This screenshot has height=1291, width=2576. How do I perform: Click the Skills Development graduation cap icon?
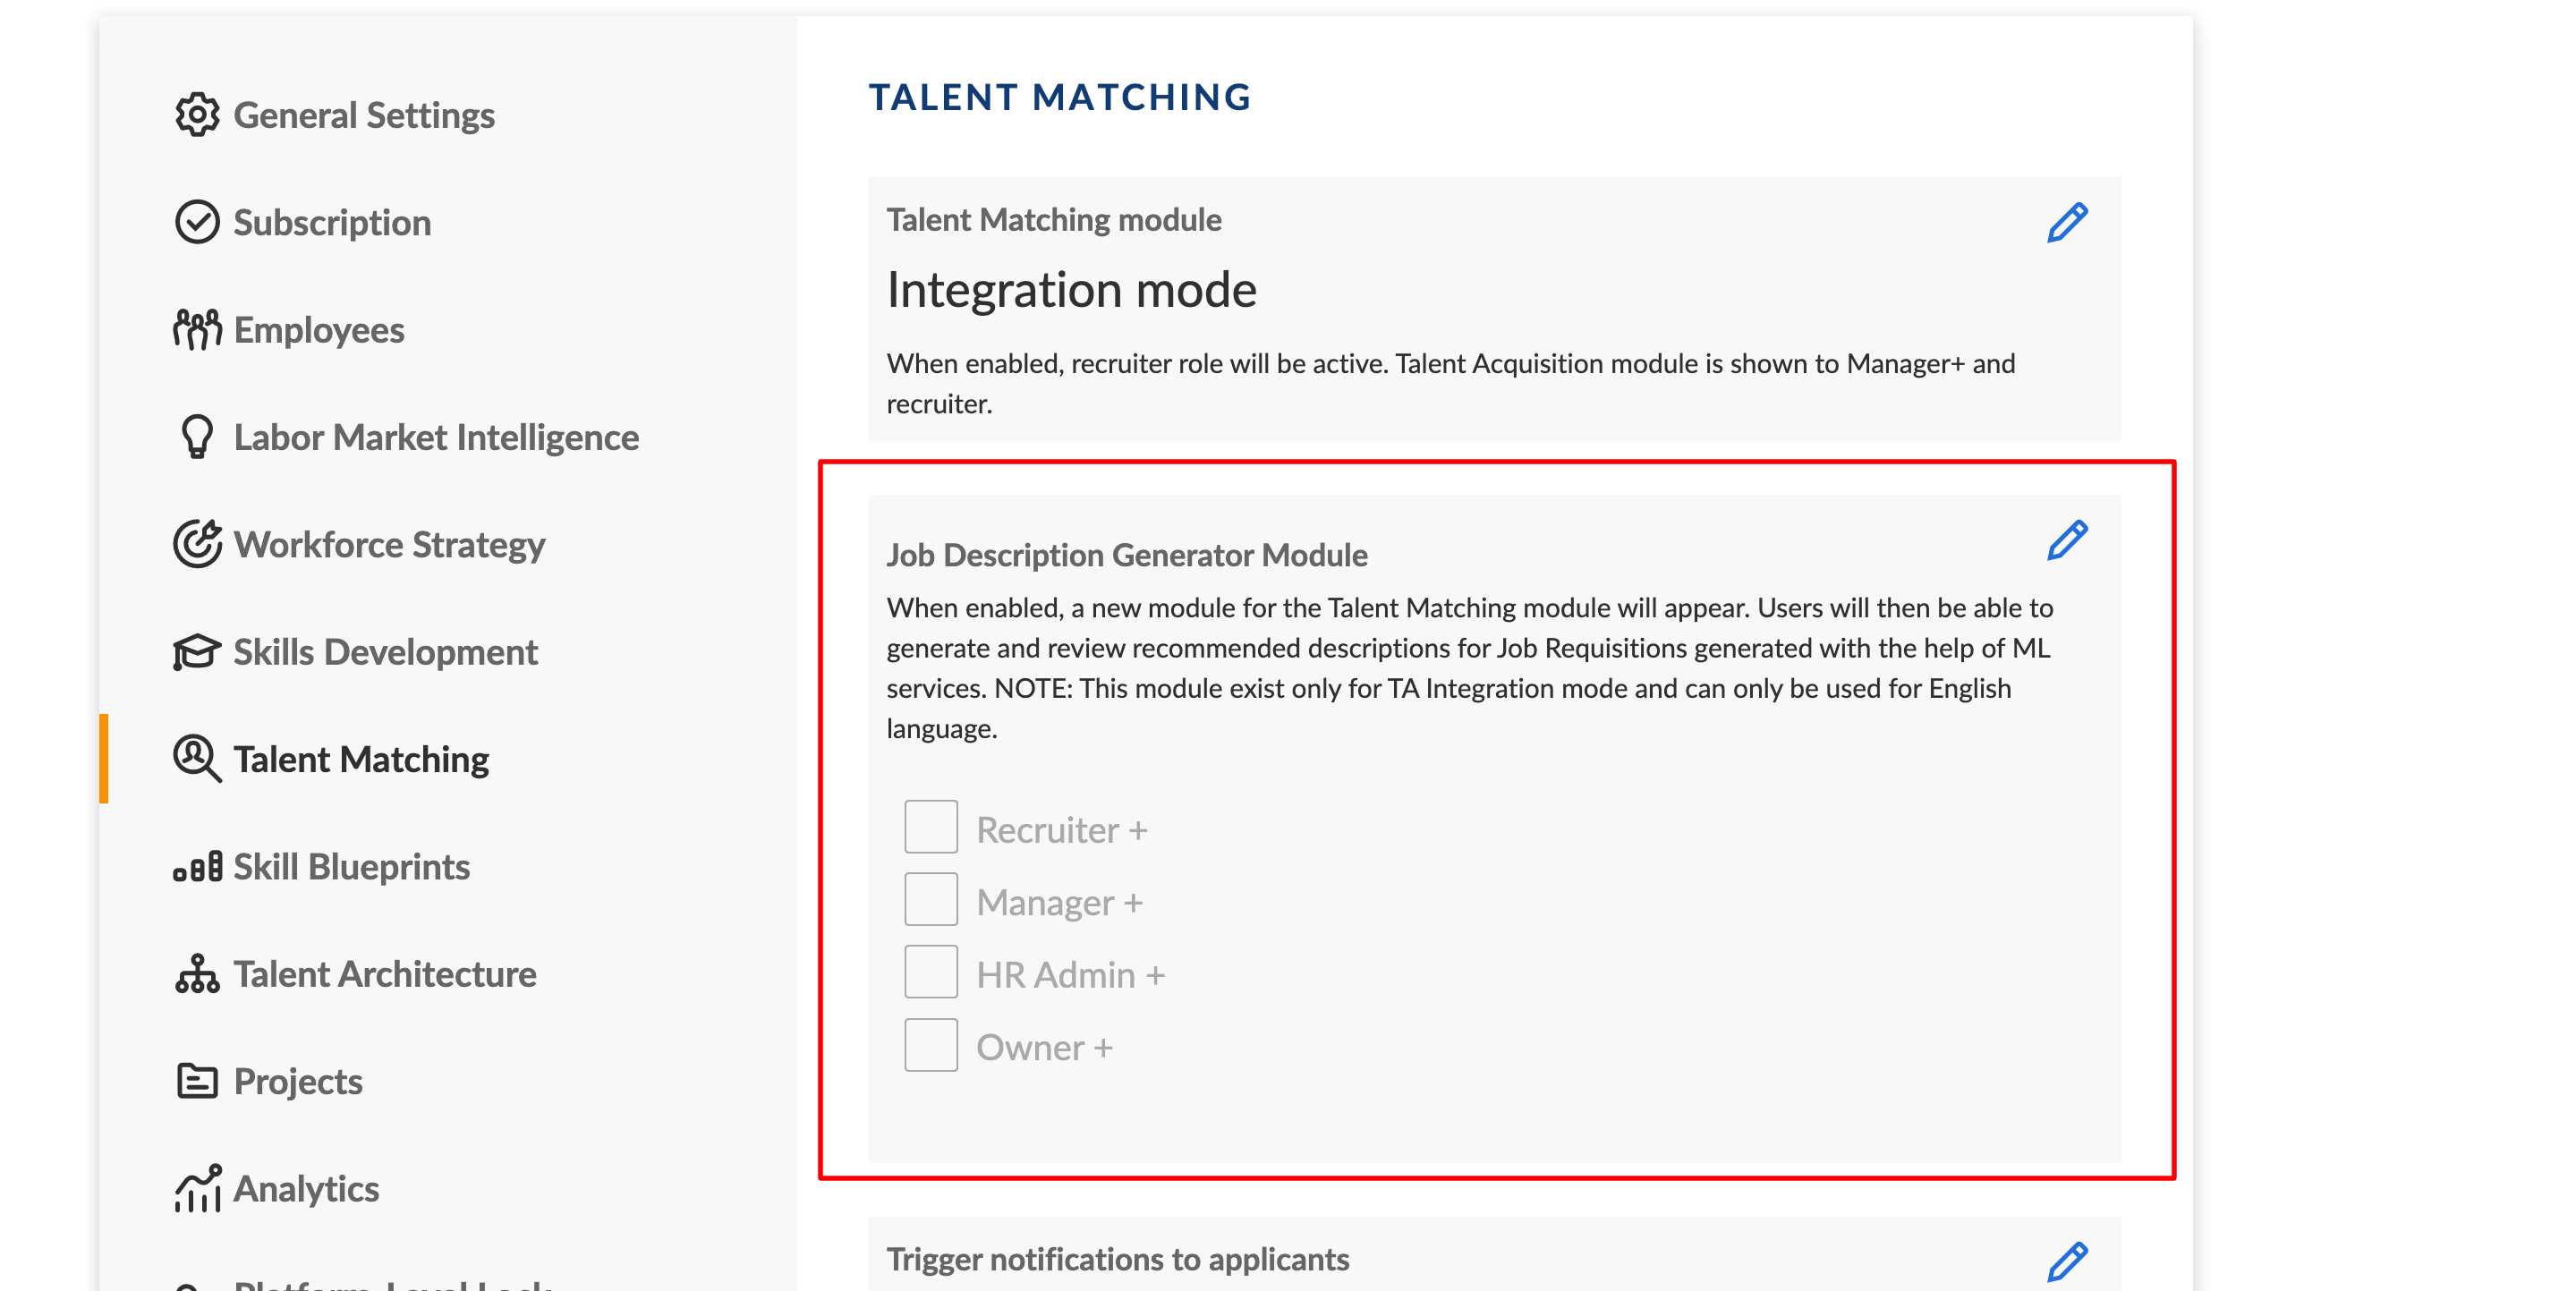197,652
